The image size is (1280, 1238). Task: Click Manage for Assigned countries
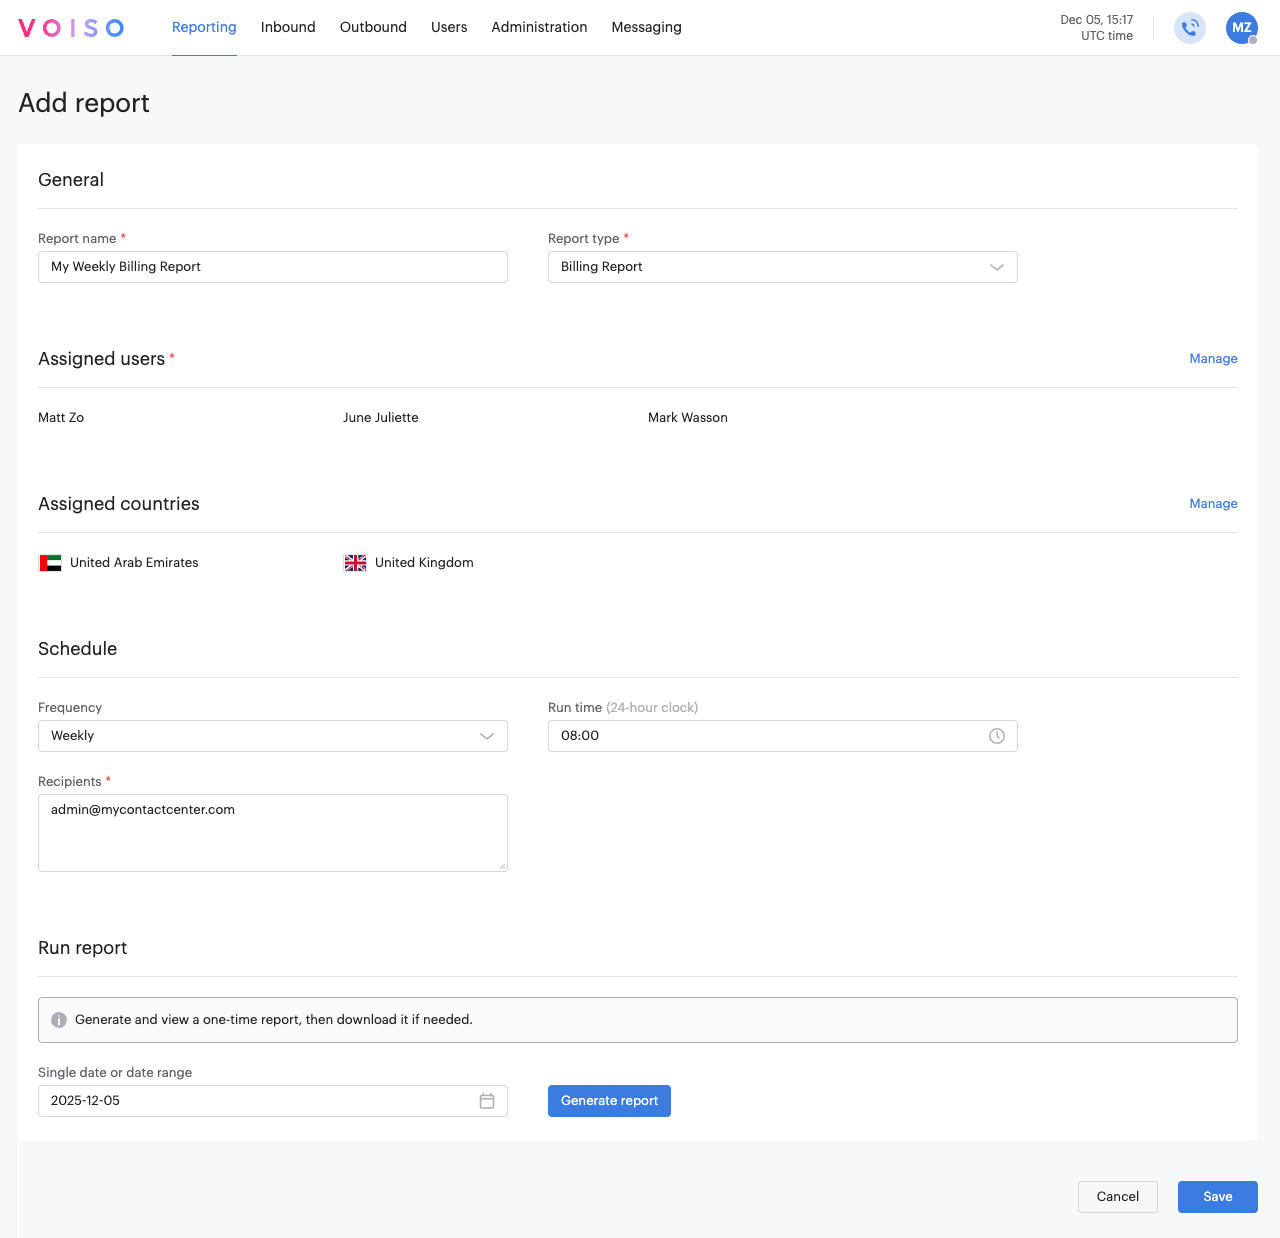(x=1213, y=503)
